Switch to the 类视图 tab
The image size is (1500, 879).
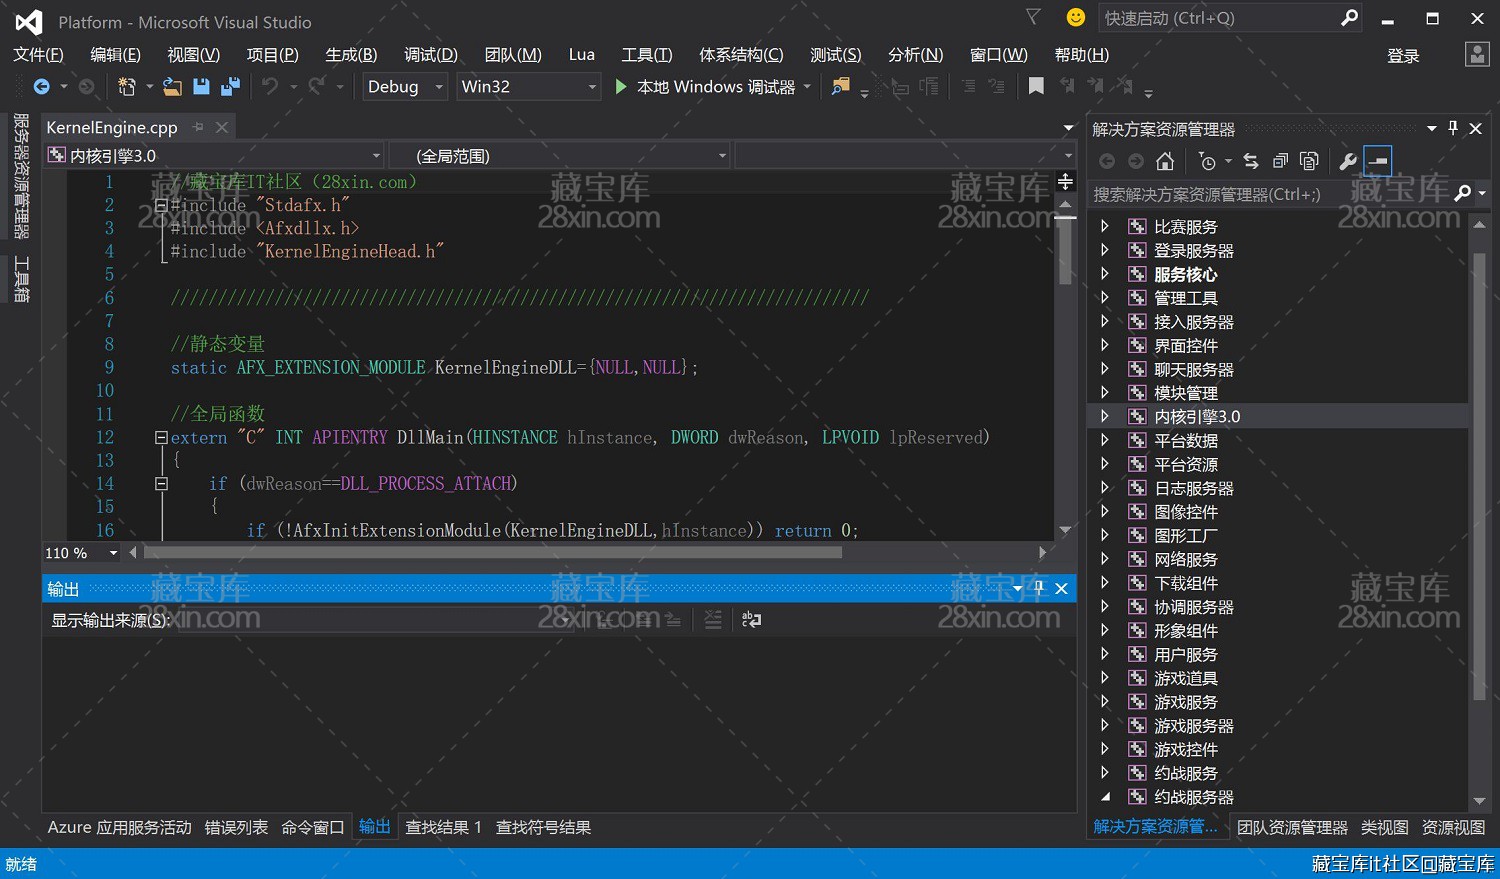[x=1384, y=827]
